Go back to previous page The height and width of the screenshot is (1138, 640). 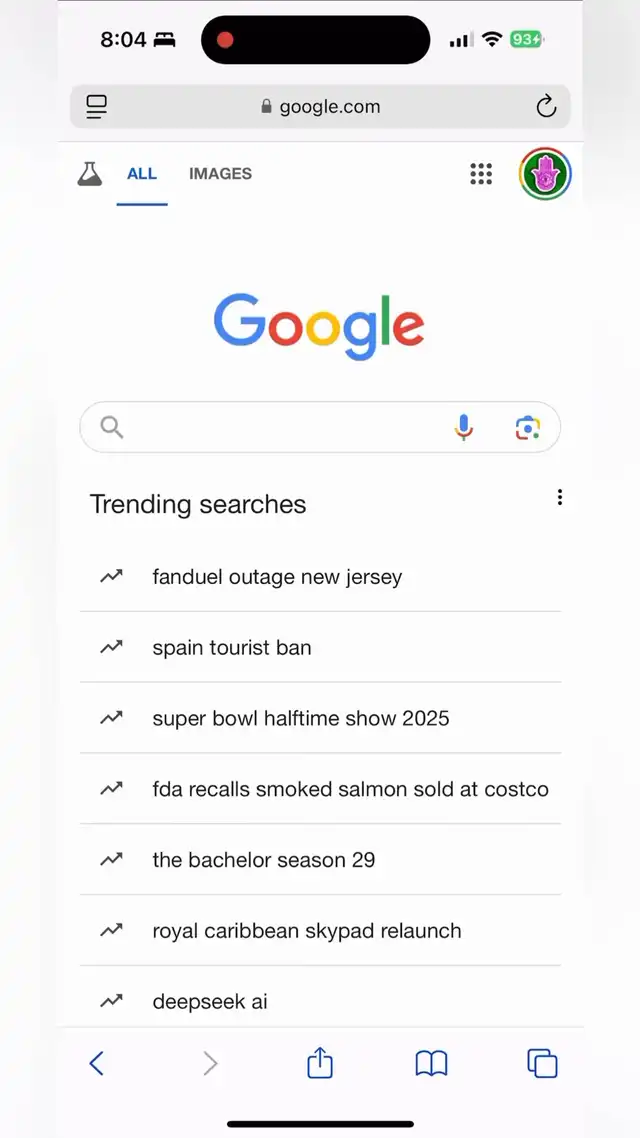pos(97,1063)
